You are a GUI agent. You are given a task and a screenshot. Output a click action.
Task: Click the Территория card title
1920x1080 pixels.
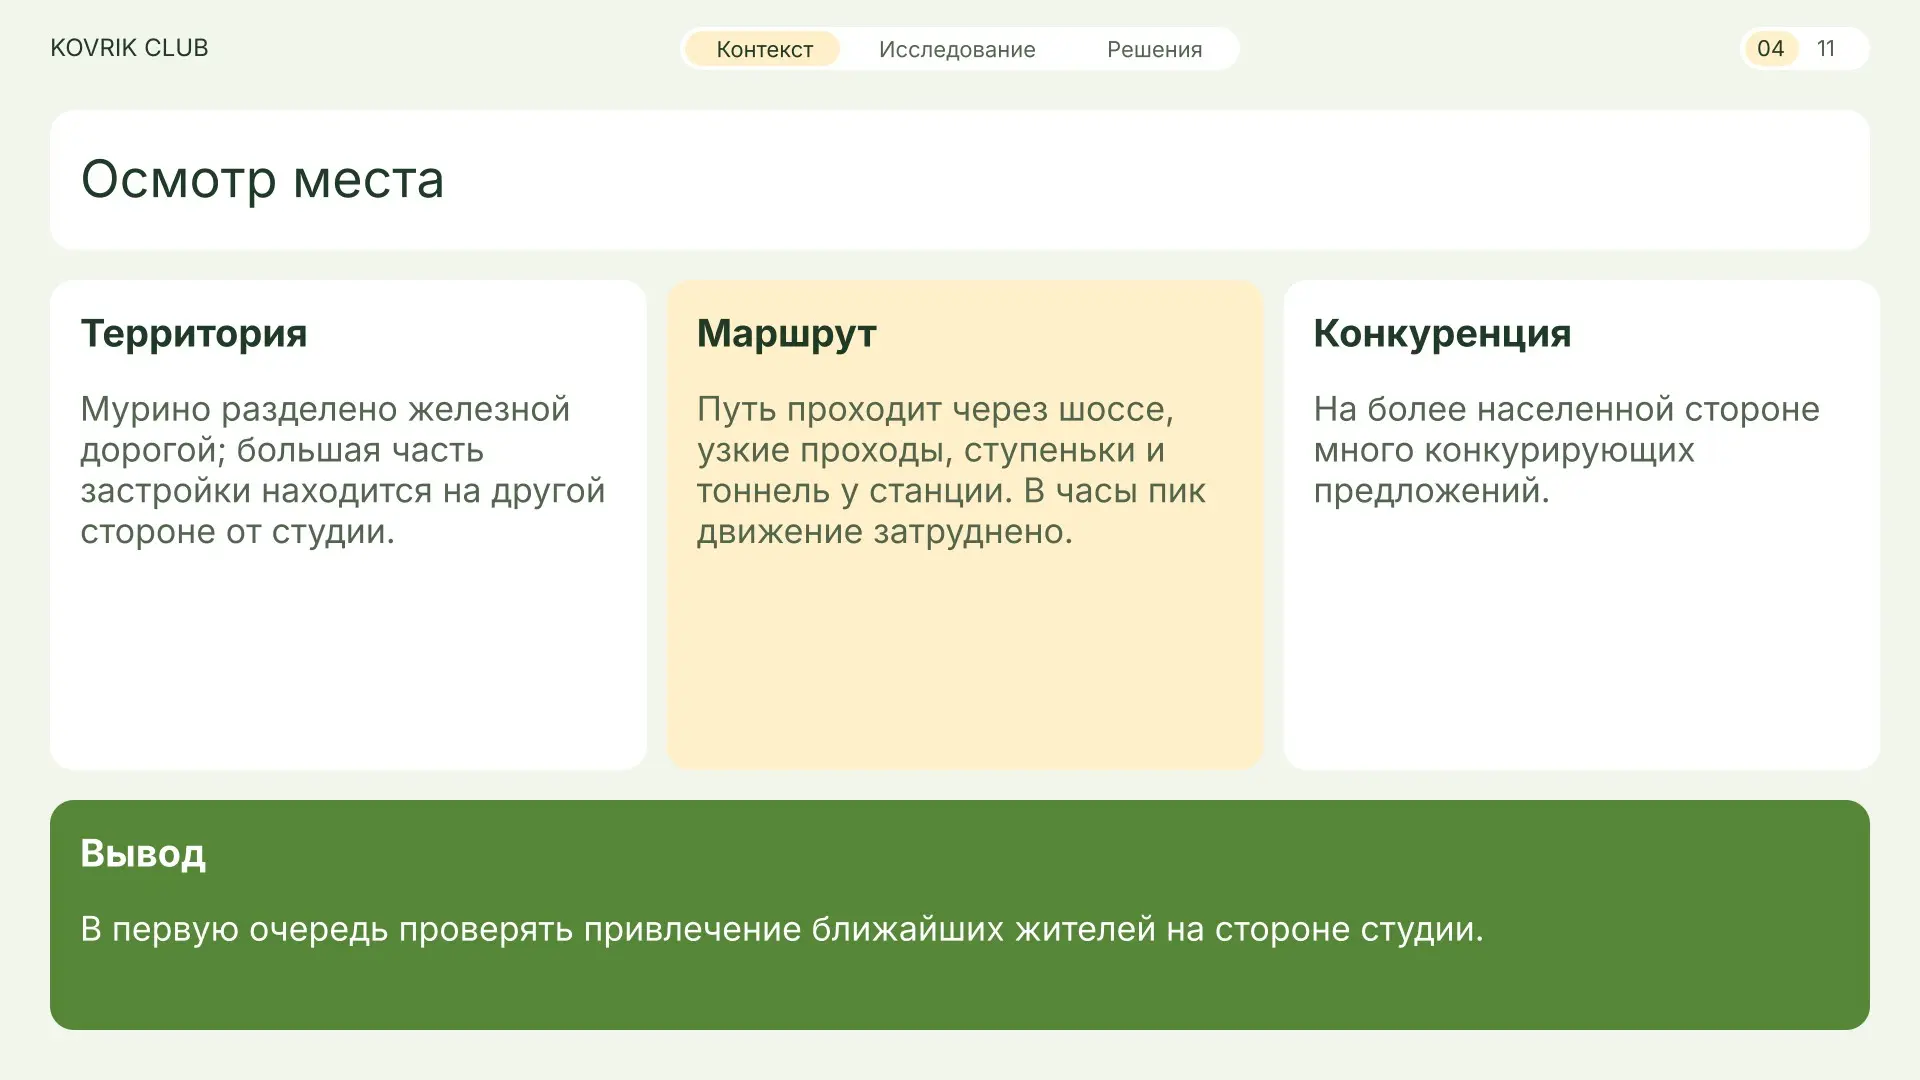(x=194, y=334)
